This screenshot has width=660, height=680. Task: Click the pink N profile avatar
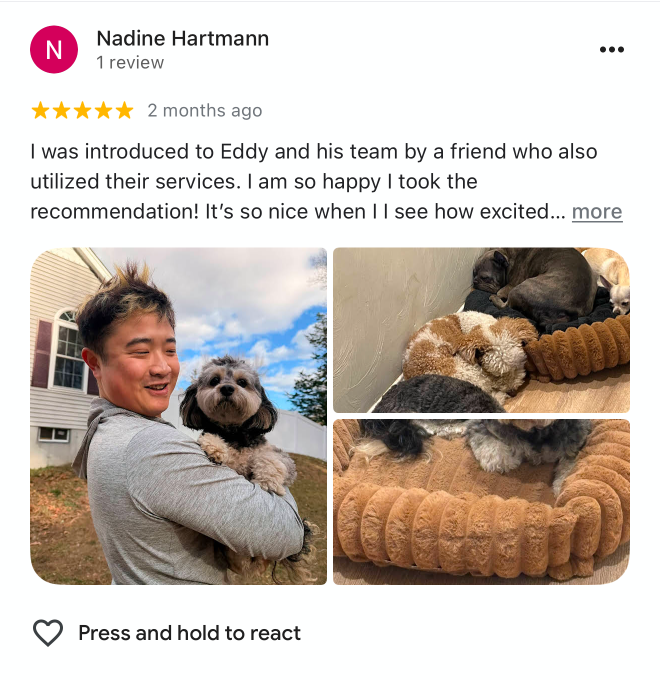point(54,49)
